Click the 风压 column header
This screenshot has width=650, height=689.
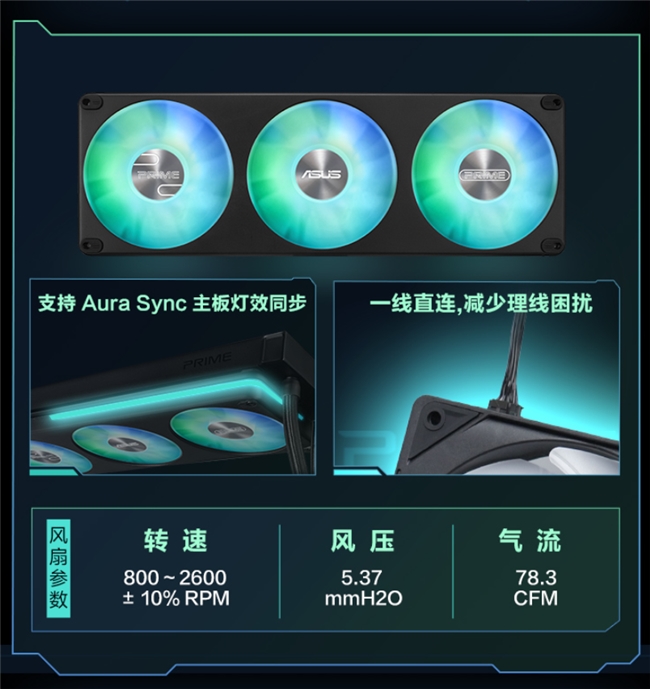[x=363, y=540]
